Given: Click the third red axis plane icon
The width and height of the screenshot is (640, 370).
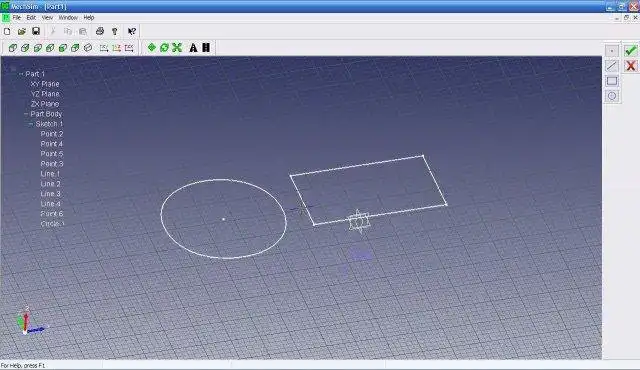Looking at the screenshot, I should click(x=129, y=48).
